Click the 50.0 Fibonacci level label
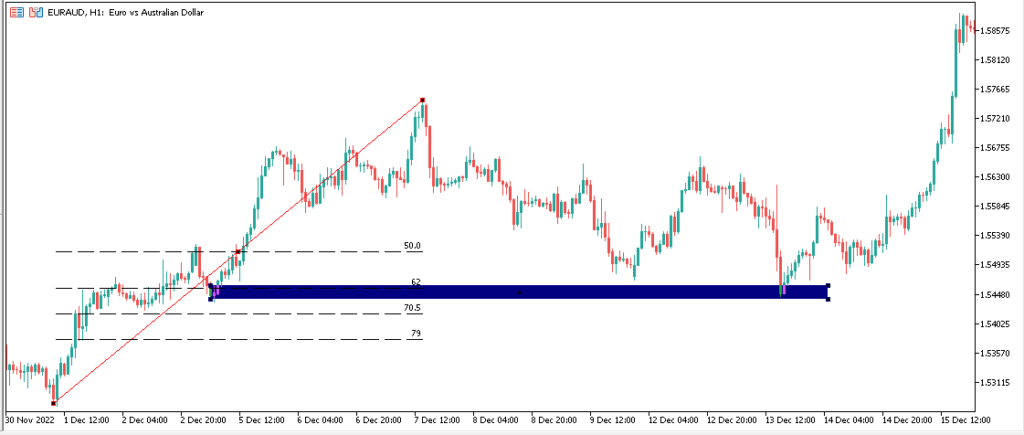1024x435 pixels. (412, 246)
